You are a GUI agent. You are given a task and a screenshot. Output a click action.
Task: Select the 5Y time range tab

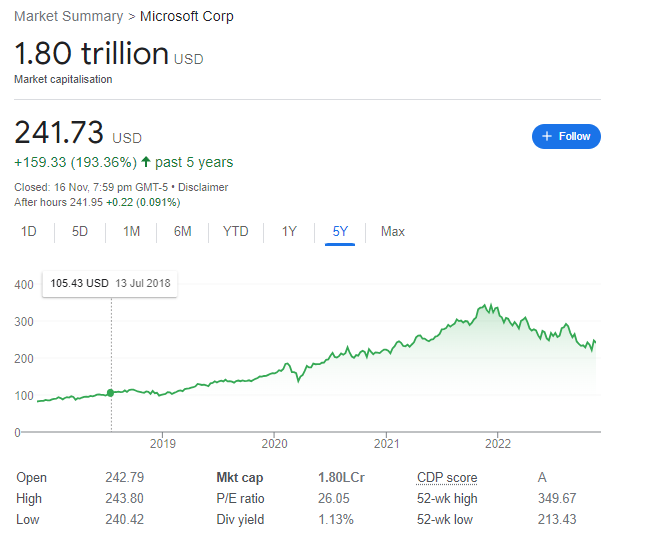pos(340,232)
